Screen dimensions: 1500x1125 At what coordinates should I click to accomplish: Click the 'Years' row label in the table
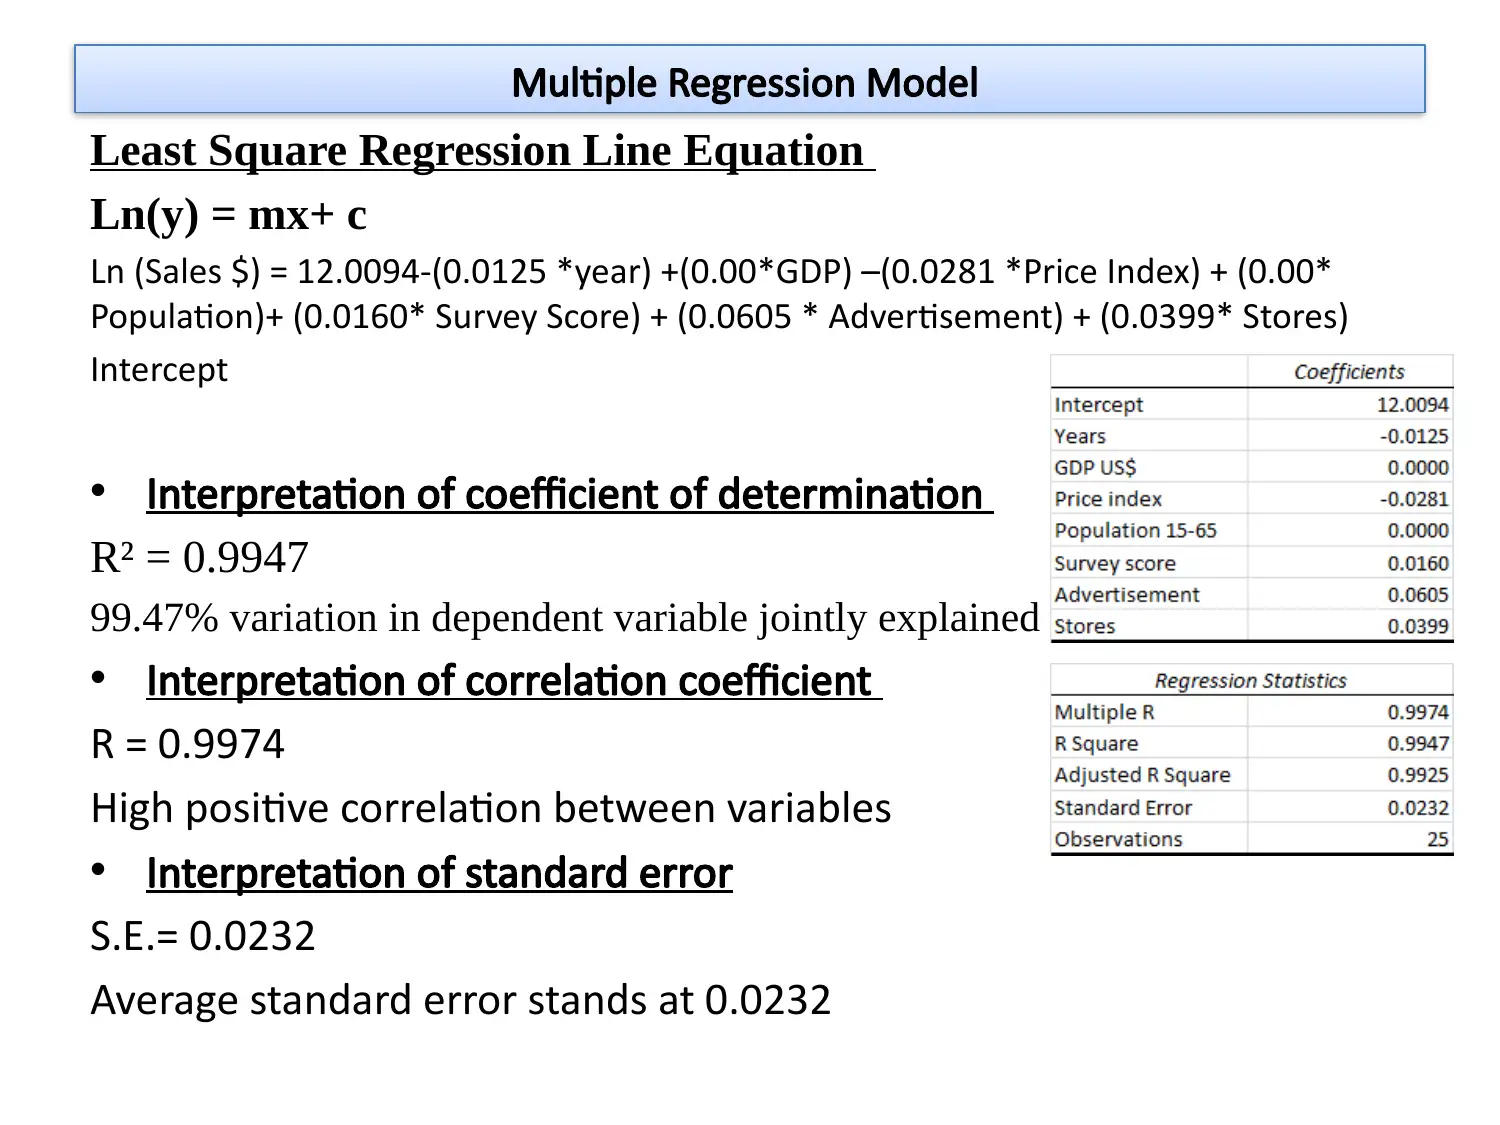click(x=1080, y=436)
